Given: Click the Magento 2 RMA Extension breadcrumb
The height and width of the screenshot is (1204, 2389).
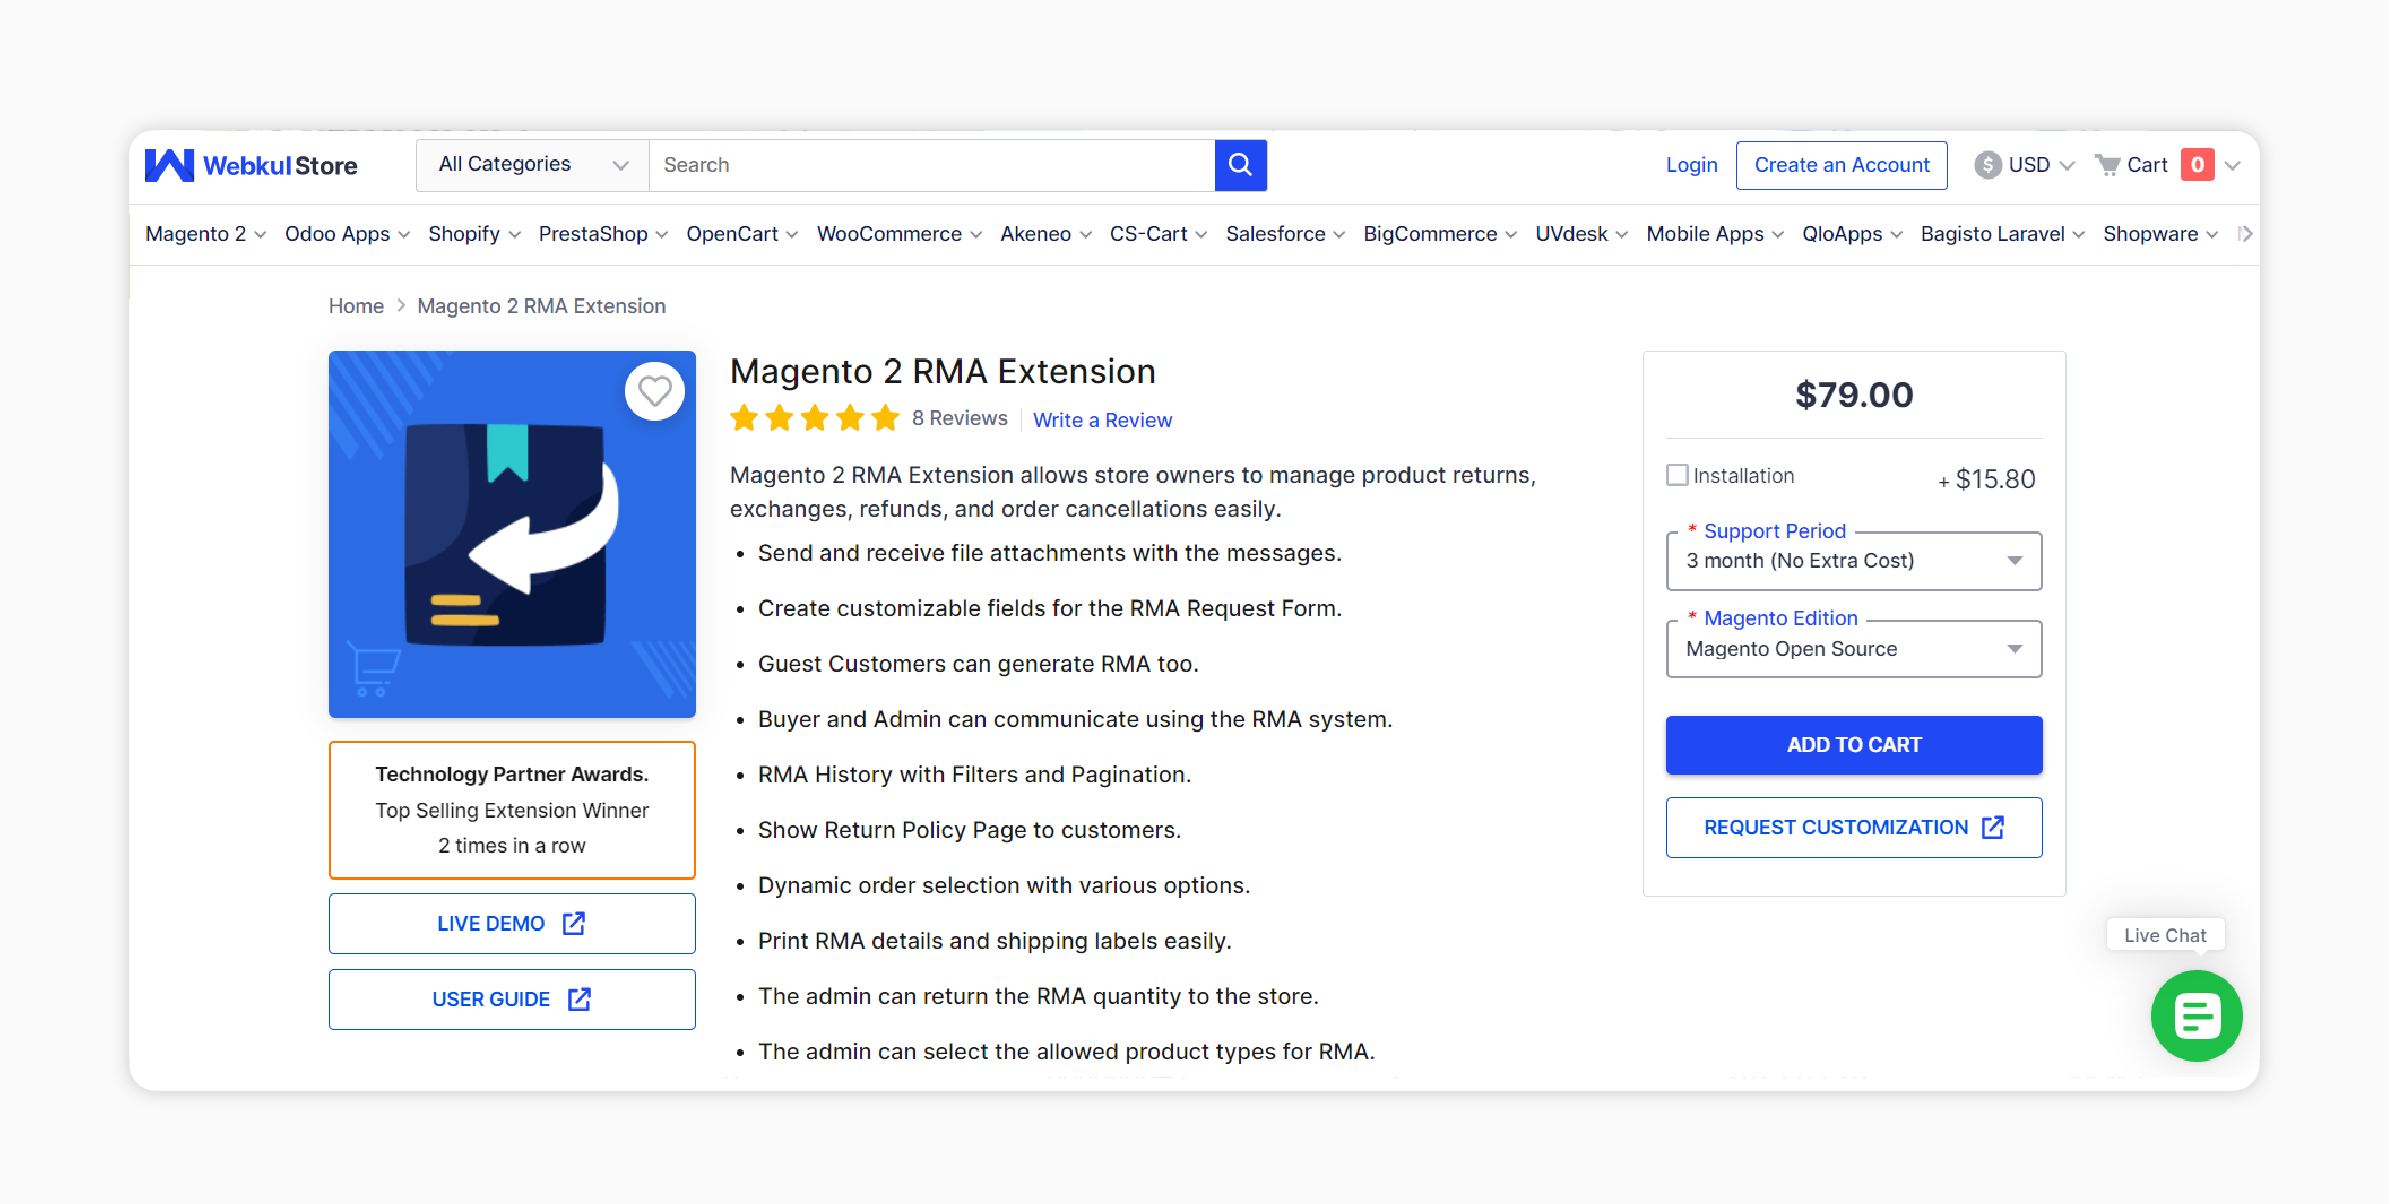Looking at the screenshot, I should point(541,306).
